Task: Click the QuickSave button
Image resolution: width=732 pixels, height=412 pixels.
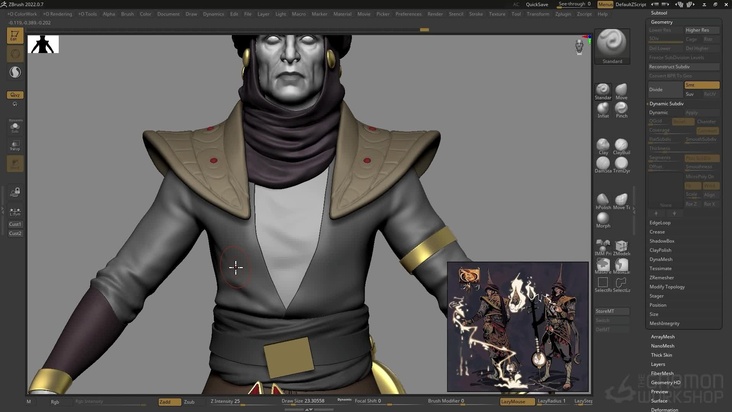Action: coord(537,4)
